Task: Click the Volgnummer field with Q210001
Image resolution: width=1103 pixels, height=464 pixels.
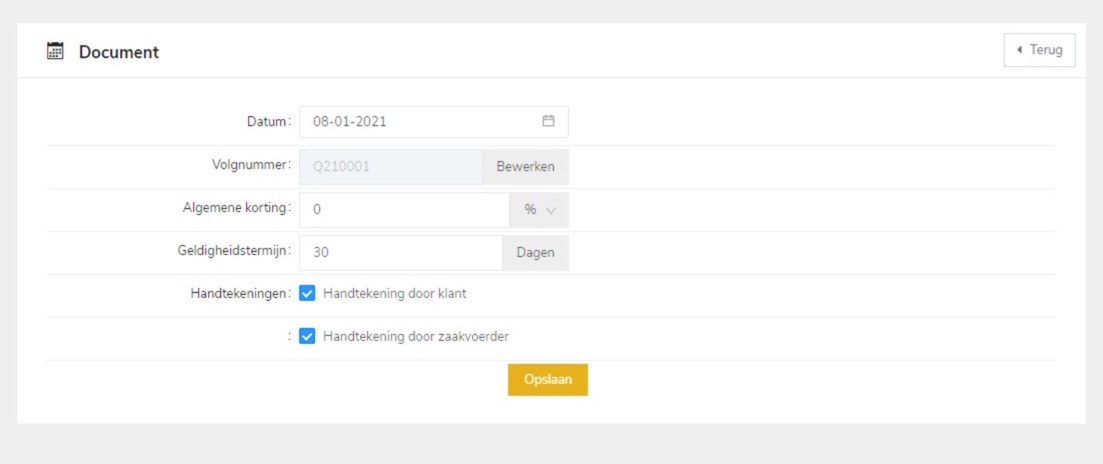Action: click(x=390, y=167)
